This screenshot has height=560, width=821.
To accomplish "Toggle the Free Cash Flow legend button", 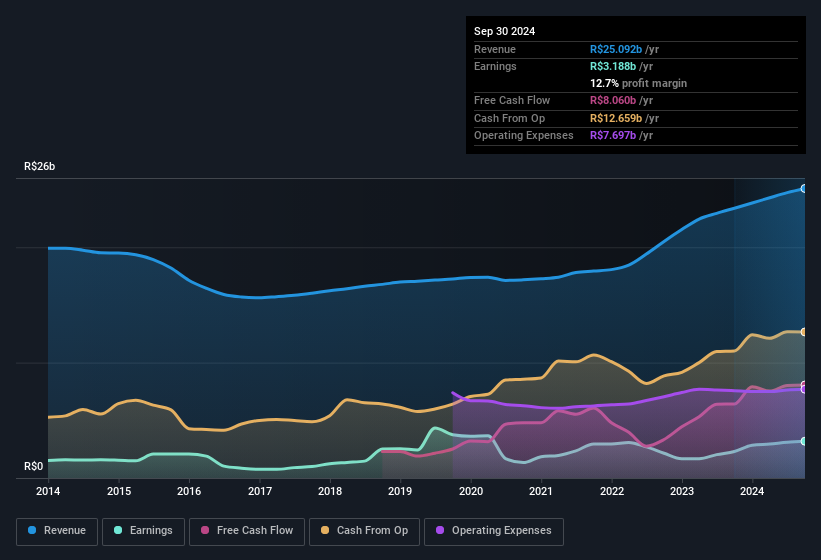I will (x=247, y=531).
